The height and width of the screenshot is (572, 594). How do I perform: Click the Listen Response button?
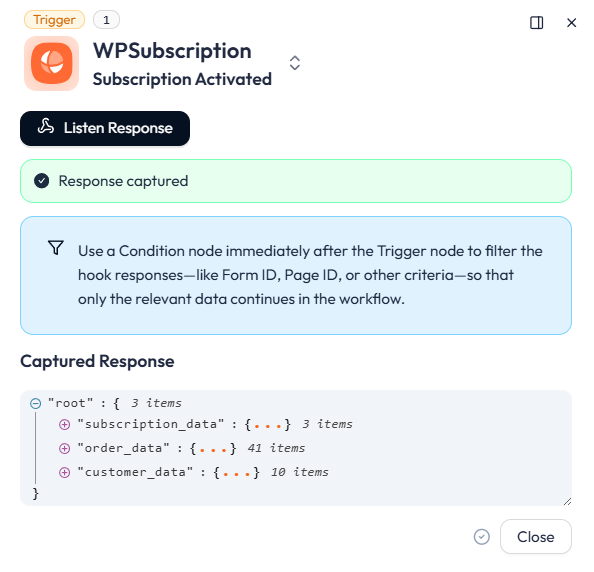[x=105, y=128]
